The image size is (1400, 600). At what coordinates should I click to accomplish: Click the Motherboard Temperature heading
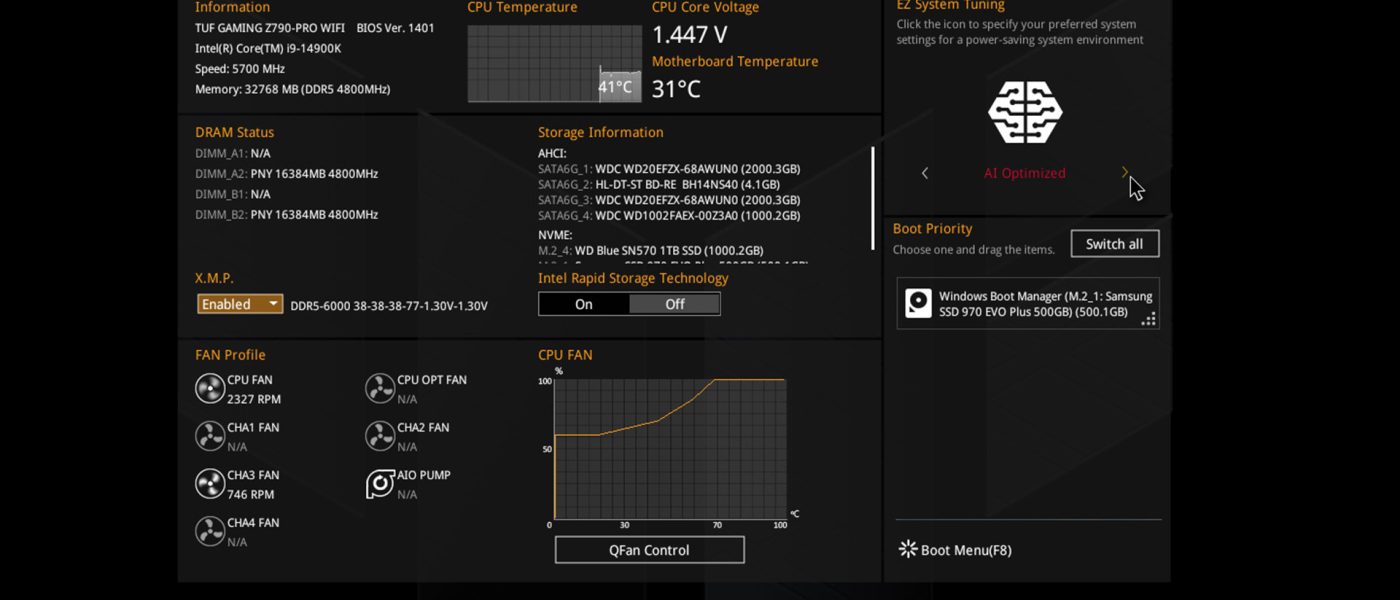[735, 61]
